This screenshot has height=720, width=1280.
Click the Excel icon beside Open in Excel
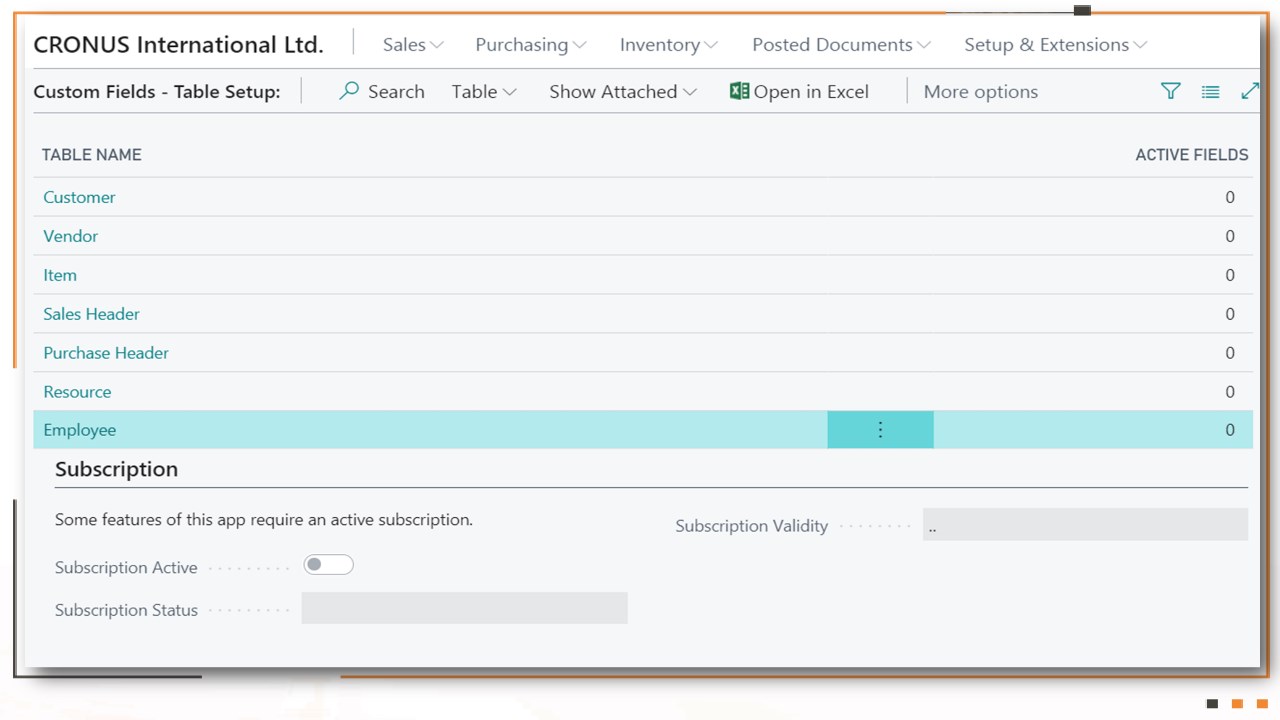click(x=739, y=91)
